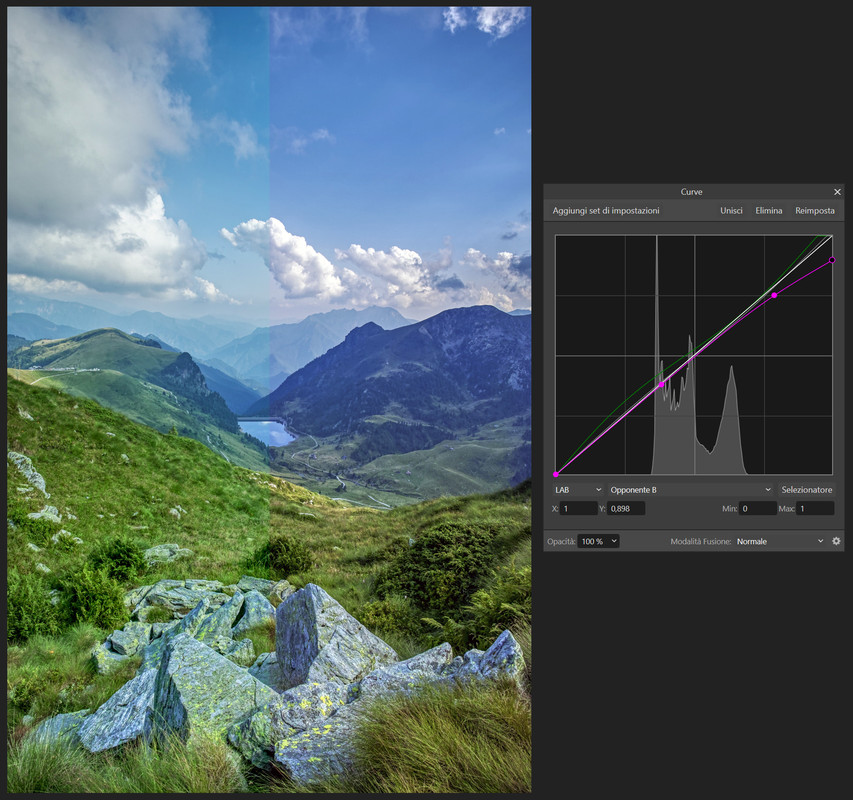Open the Opponente B channel dropdown
This screenshot has height=800, width=853.
pyautogui.click(x=690, y=490)
